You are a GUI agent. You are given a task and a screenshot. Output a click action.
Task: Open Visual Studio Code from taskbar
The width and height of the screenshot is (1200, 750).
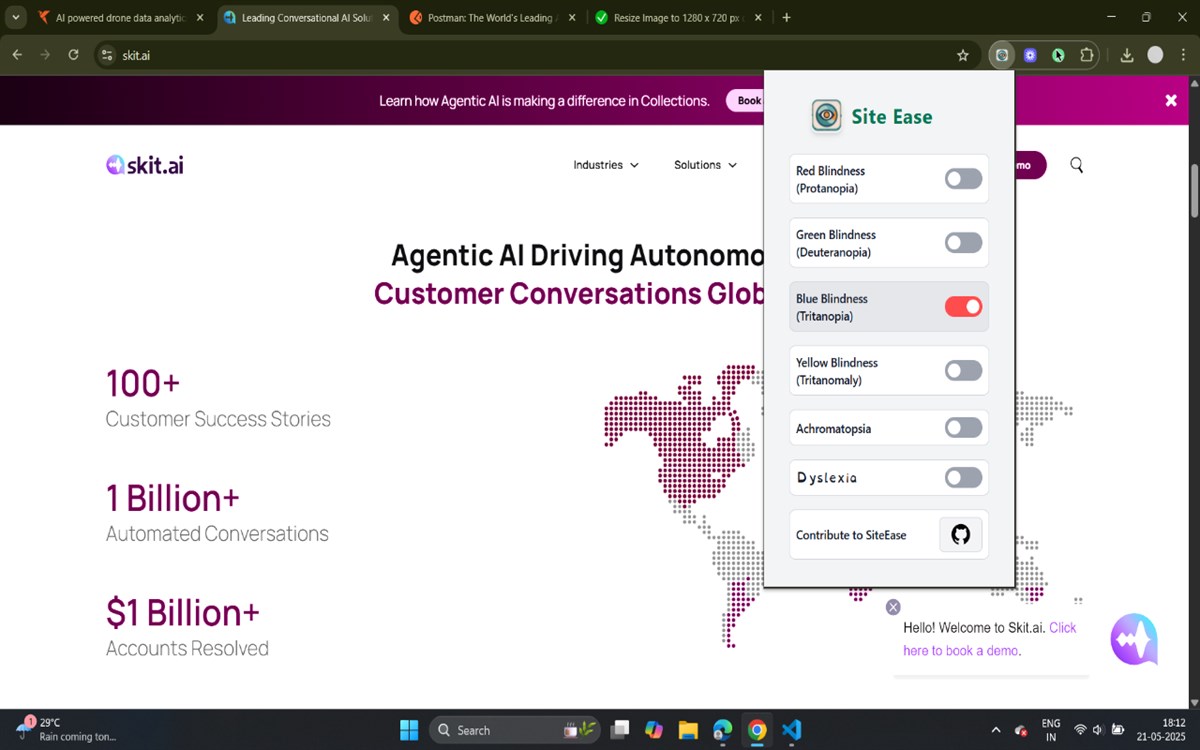(791, 730)
